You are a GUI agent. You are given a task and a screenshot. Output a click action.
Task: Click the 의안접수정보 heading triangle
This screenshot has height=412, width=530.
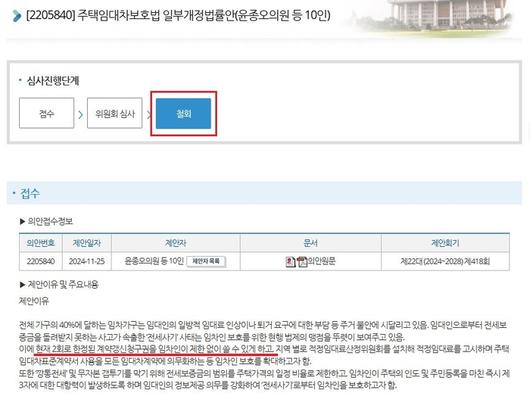[x=22, y=221]
